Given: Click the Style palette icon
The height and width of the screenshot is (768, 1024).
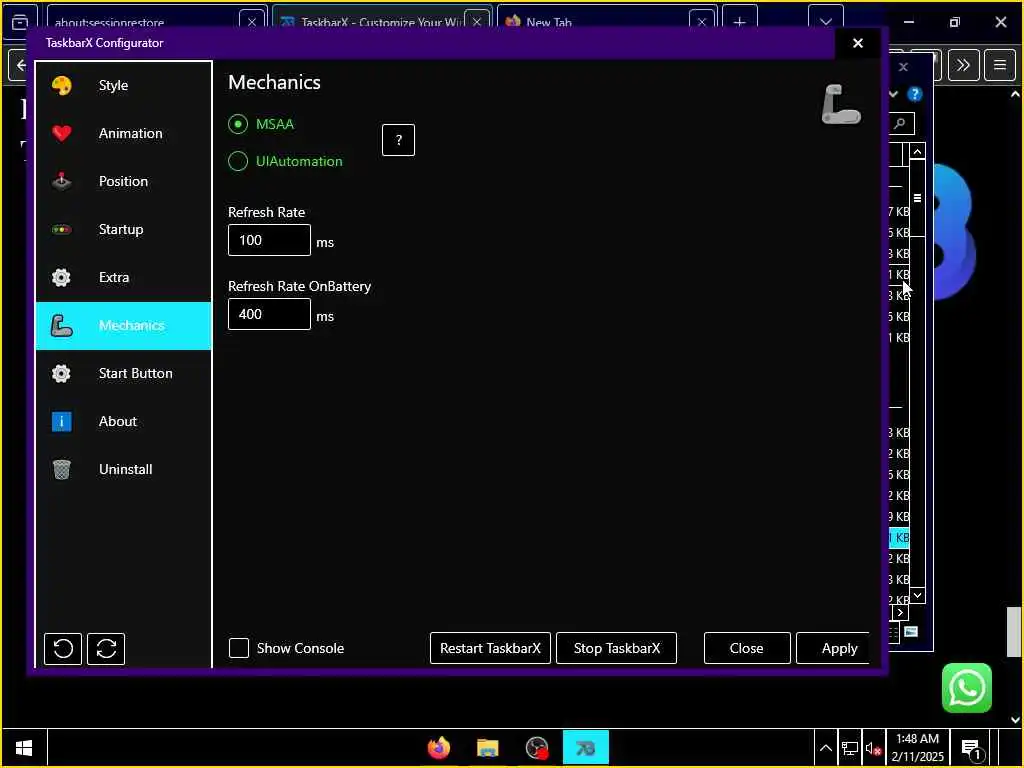Looking at the screenshot, I should (61, 86).
